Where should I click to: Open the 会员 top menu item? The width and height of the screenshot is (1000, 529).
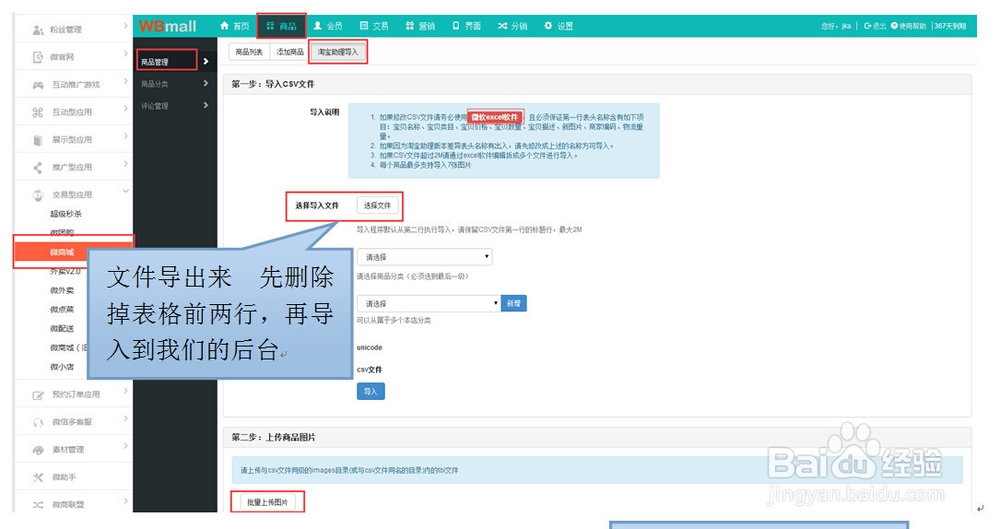pyautogui.click(x=328, y=26)
